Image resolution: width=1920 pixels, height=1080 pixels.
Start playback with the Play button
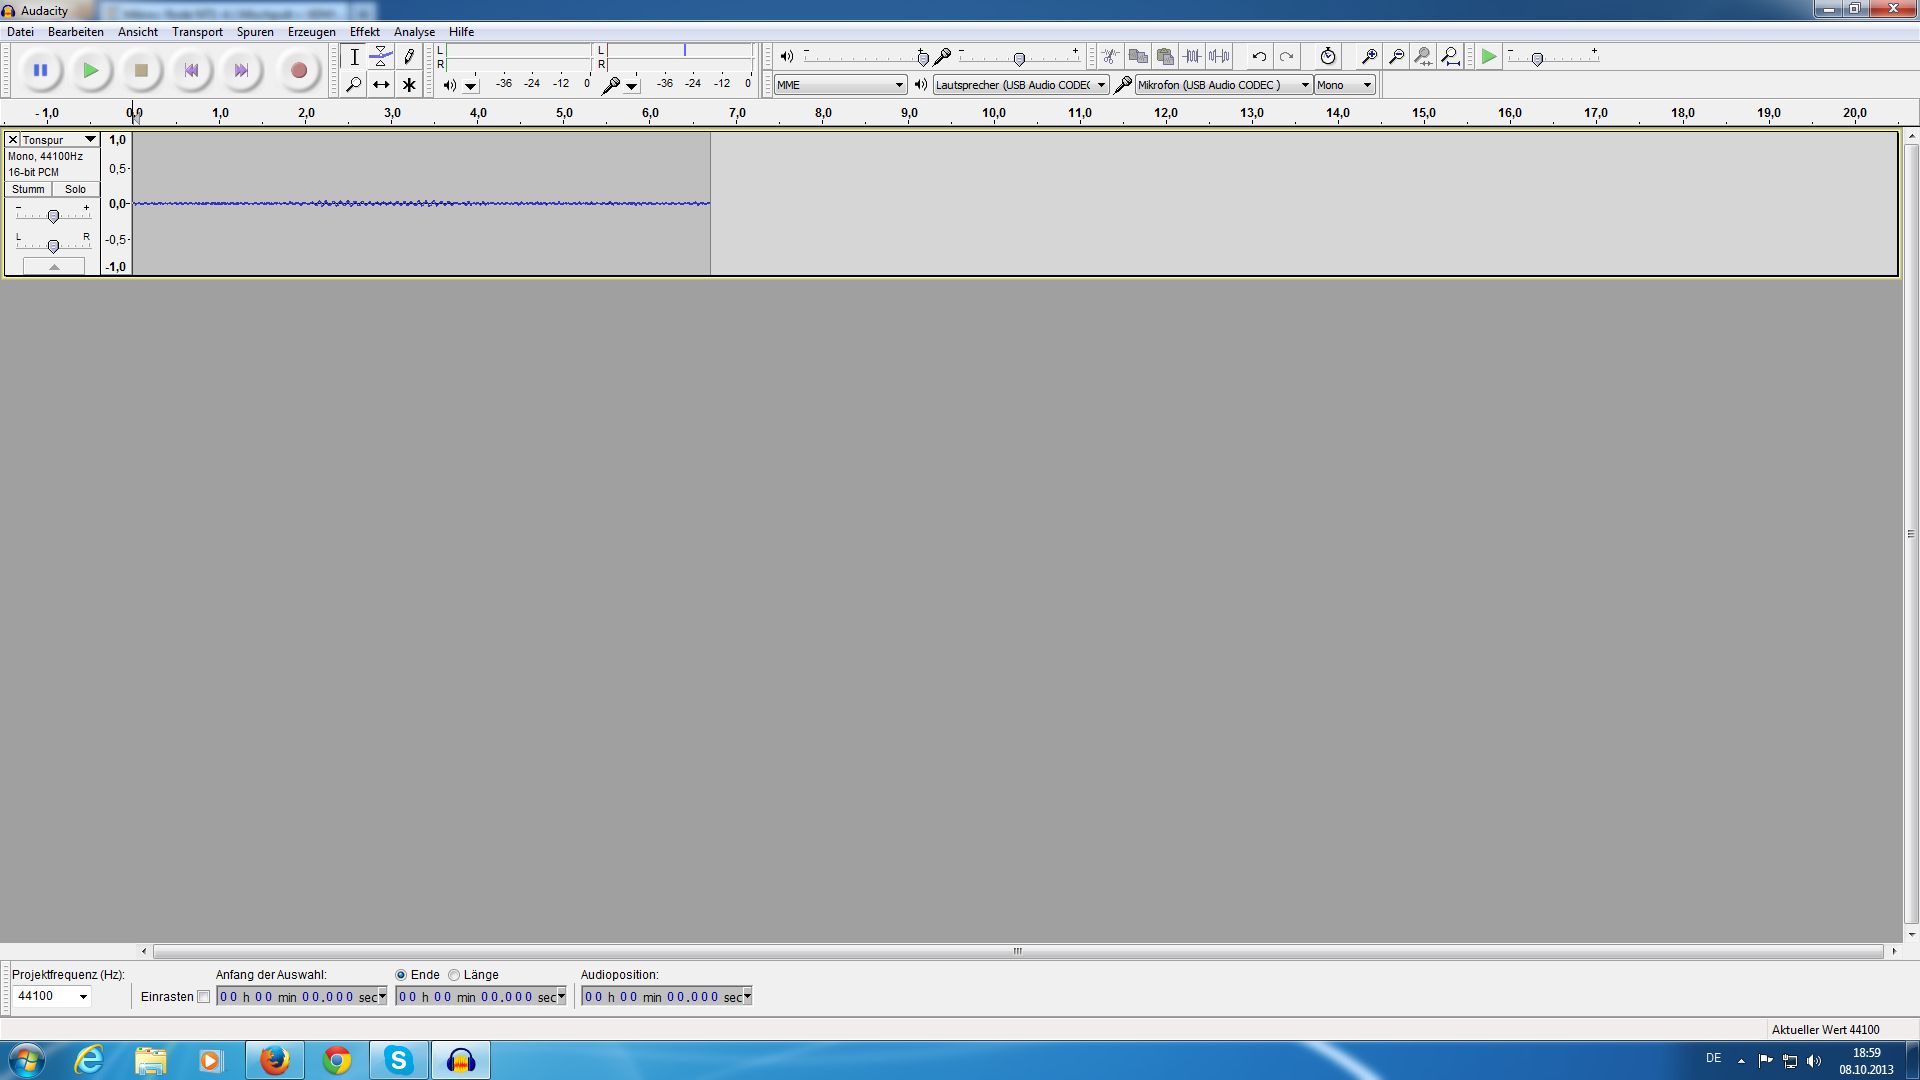point(90,71)
